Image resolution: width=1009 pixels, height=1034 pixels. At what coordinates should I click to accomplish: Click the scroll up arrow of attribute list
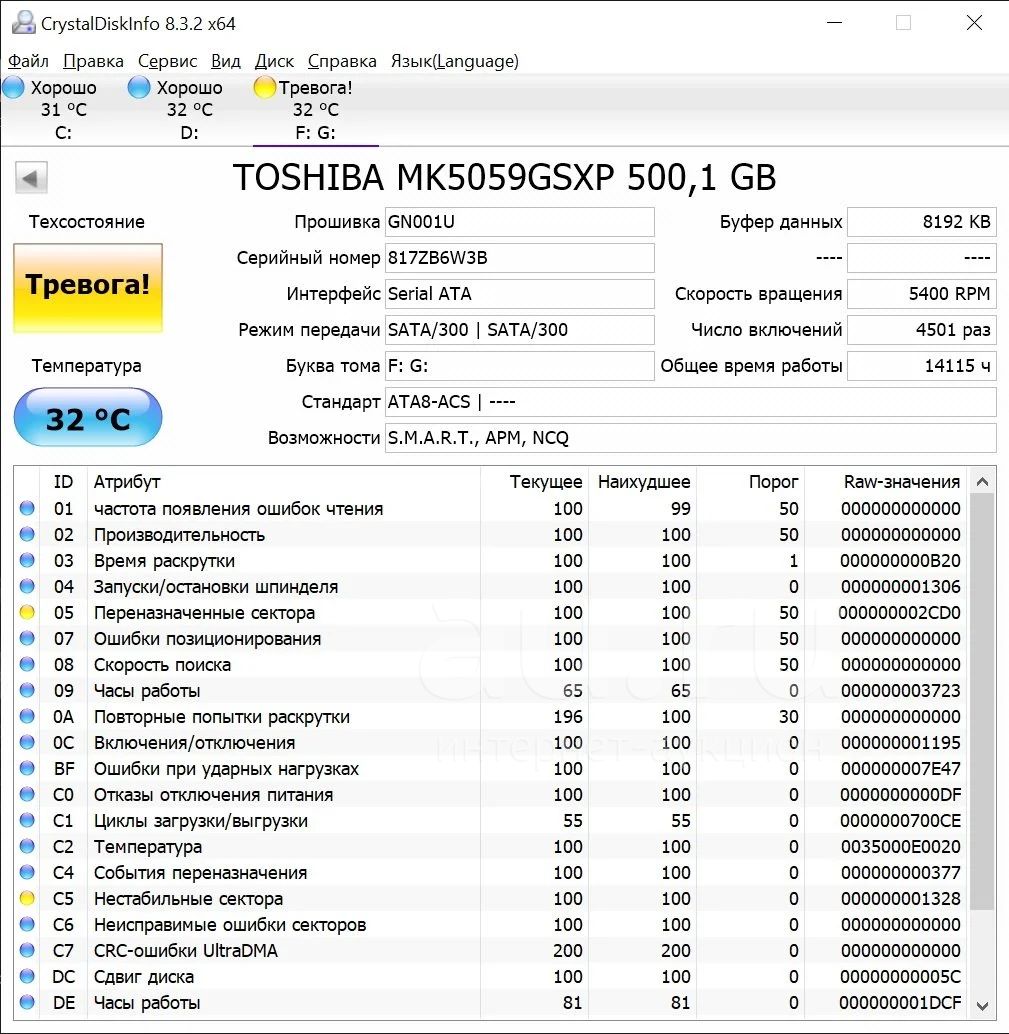[x=982, y=482]
